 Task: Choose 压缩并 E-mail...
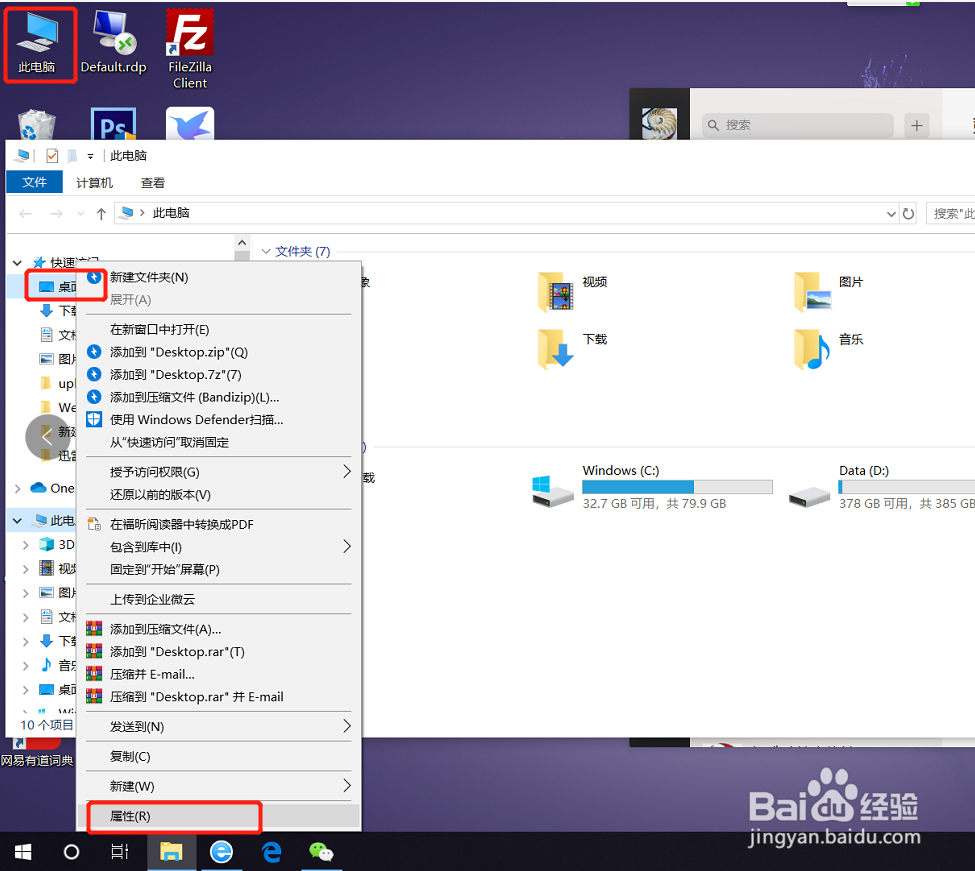pos(218,674)
